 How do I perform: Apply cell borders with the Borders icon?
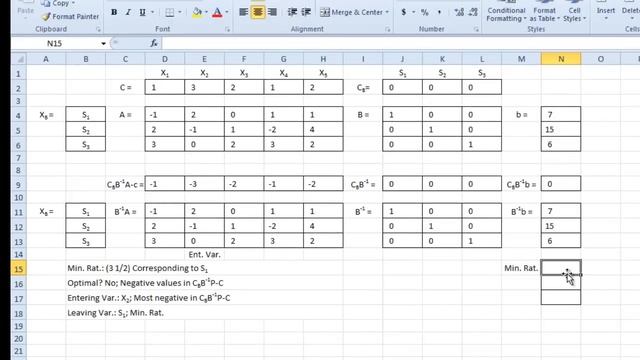170,12
